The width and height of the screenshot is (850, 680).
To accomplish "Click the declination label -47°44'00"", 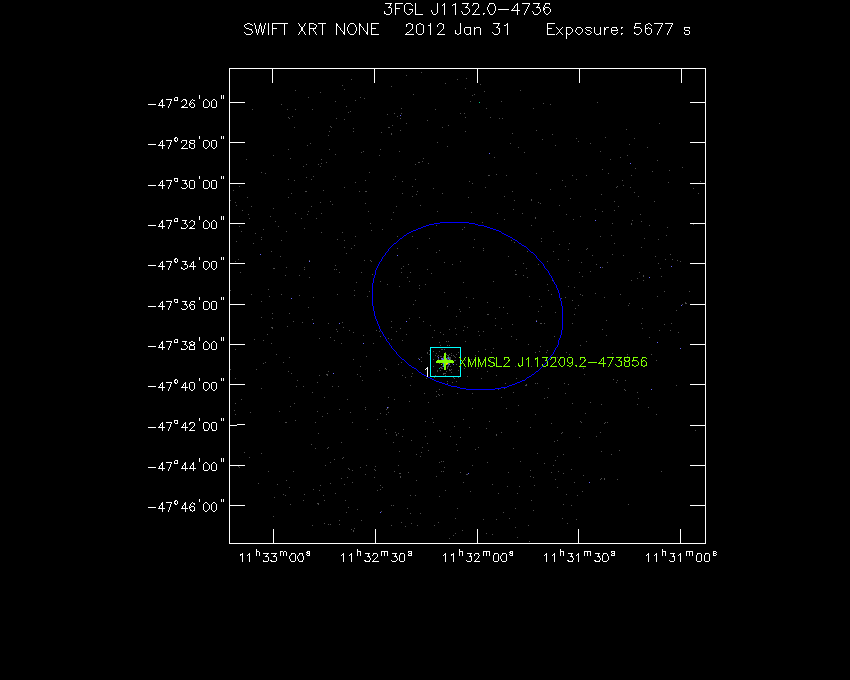I will [x=186, y=466].
